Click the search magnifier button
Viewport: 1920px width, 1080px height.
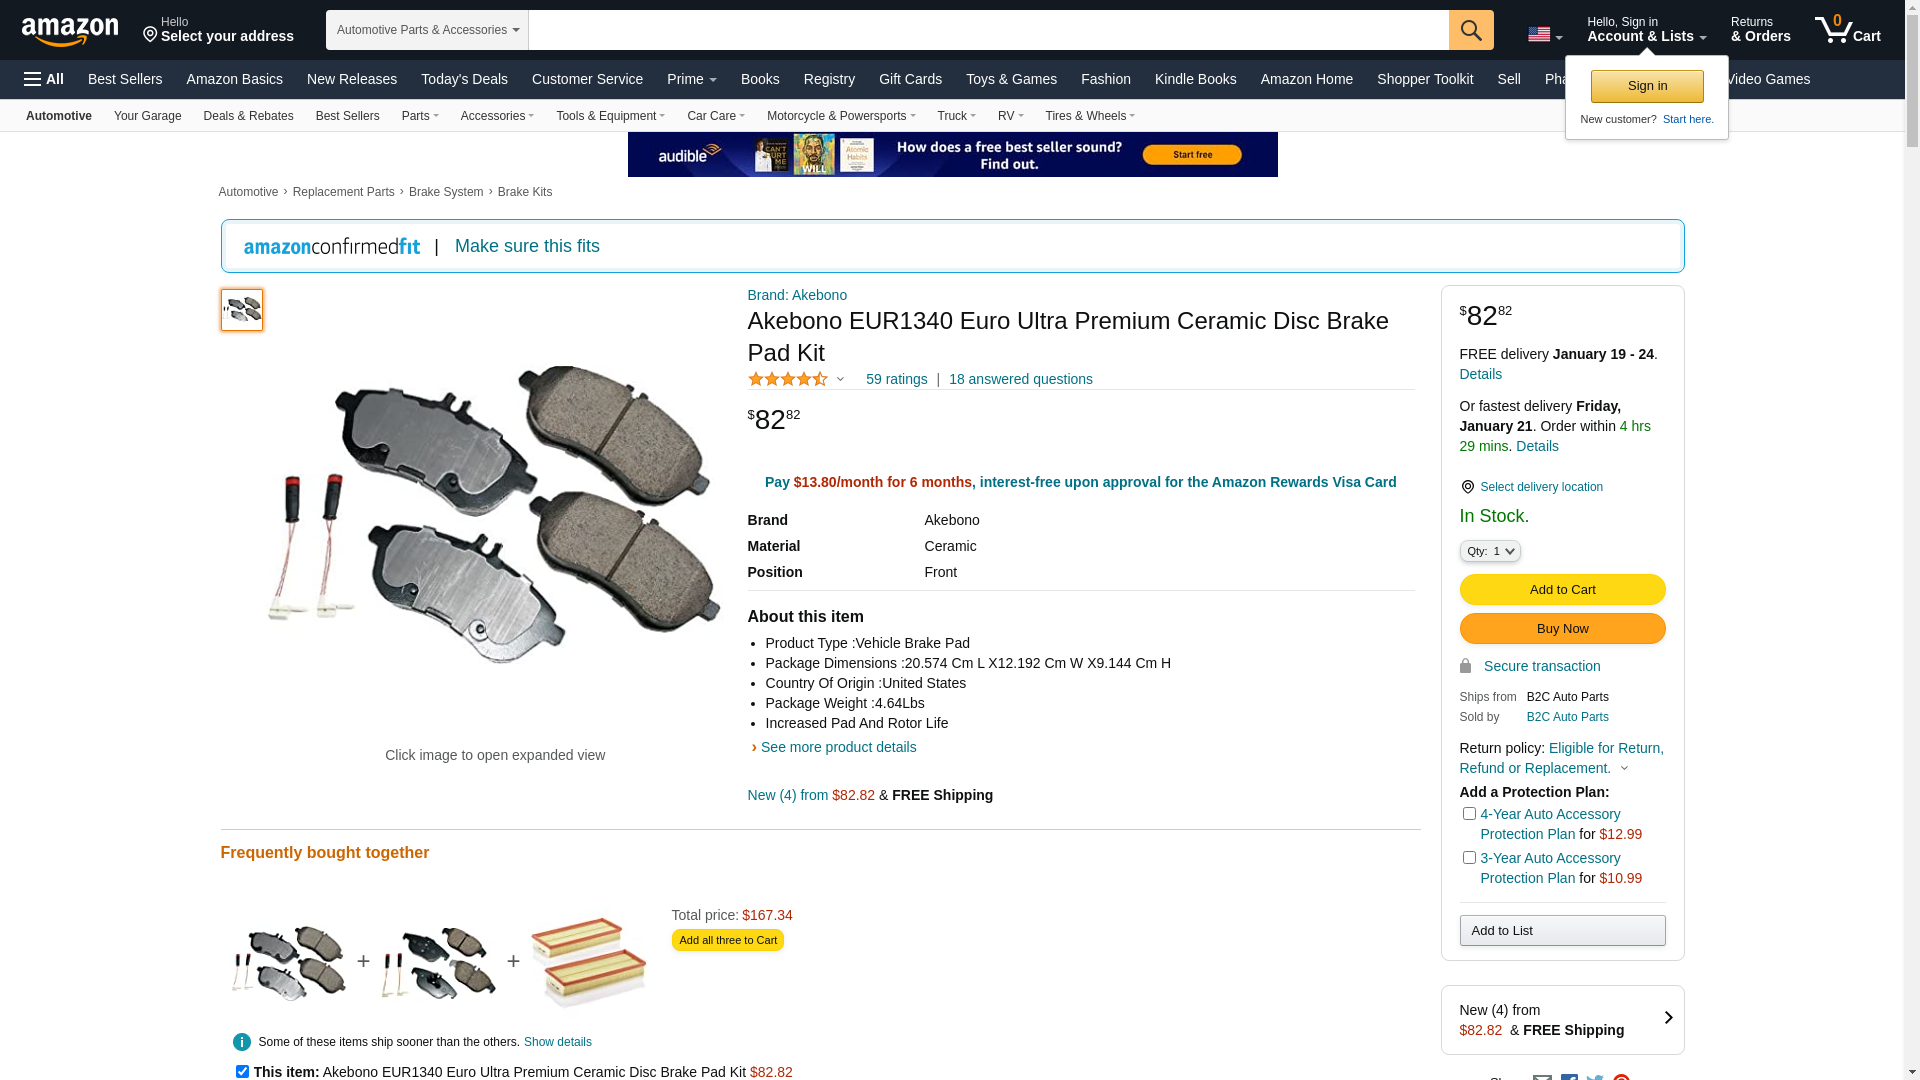(x=1470, y=30)
